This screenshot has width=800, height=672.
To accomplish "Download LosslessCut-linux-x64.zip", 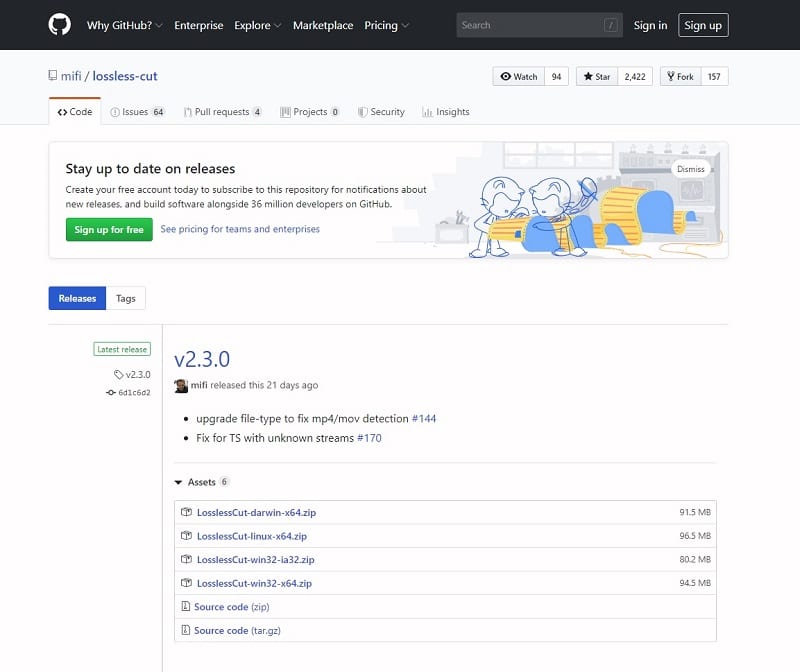I will tap(252, 536).
